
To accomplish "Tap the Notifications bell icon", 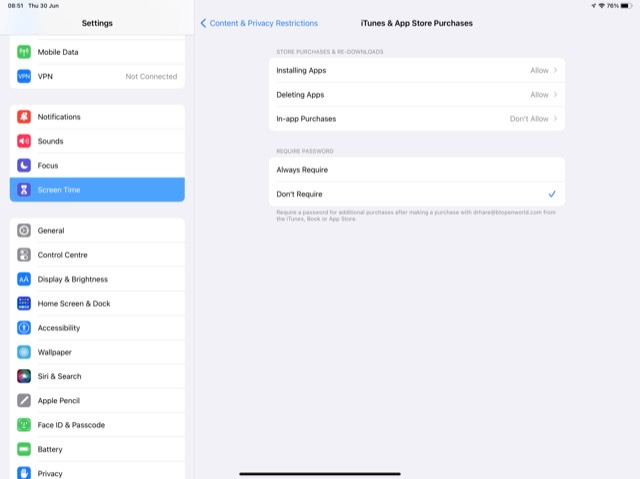I will pyautogui.click(x=24, y=117).
